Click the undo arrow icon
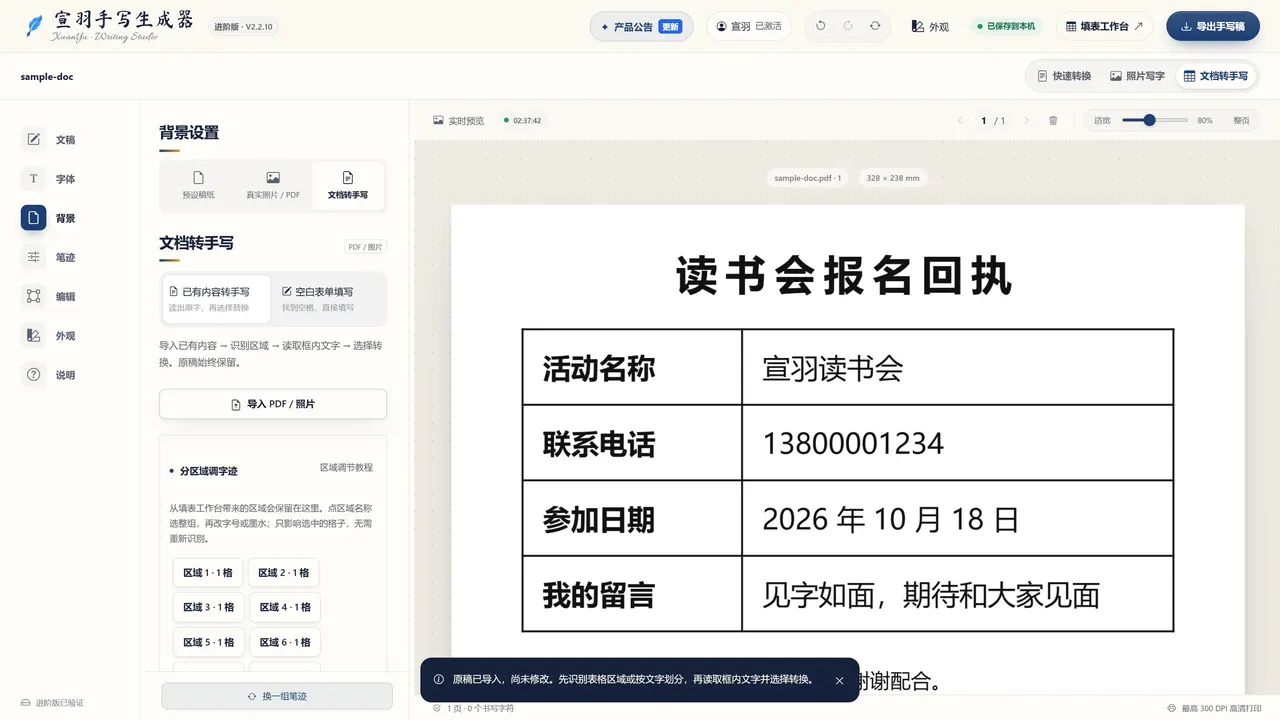Screen dimensions: 1280x720 (x=821, y=26)
